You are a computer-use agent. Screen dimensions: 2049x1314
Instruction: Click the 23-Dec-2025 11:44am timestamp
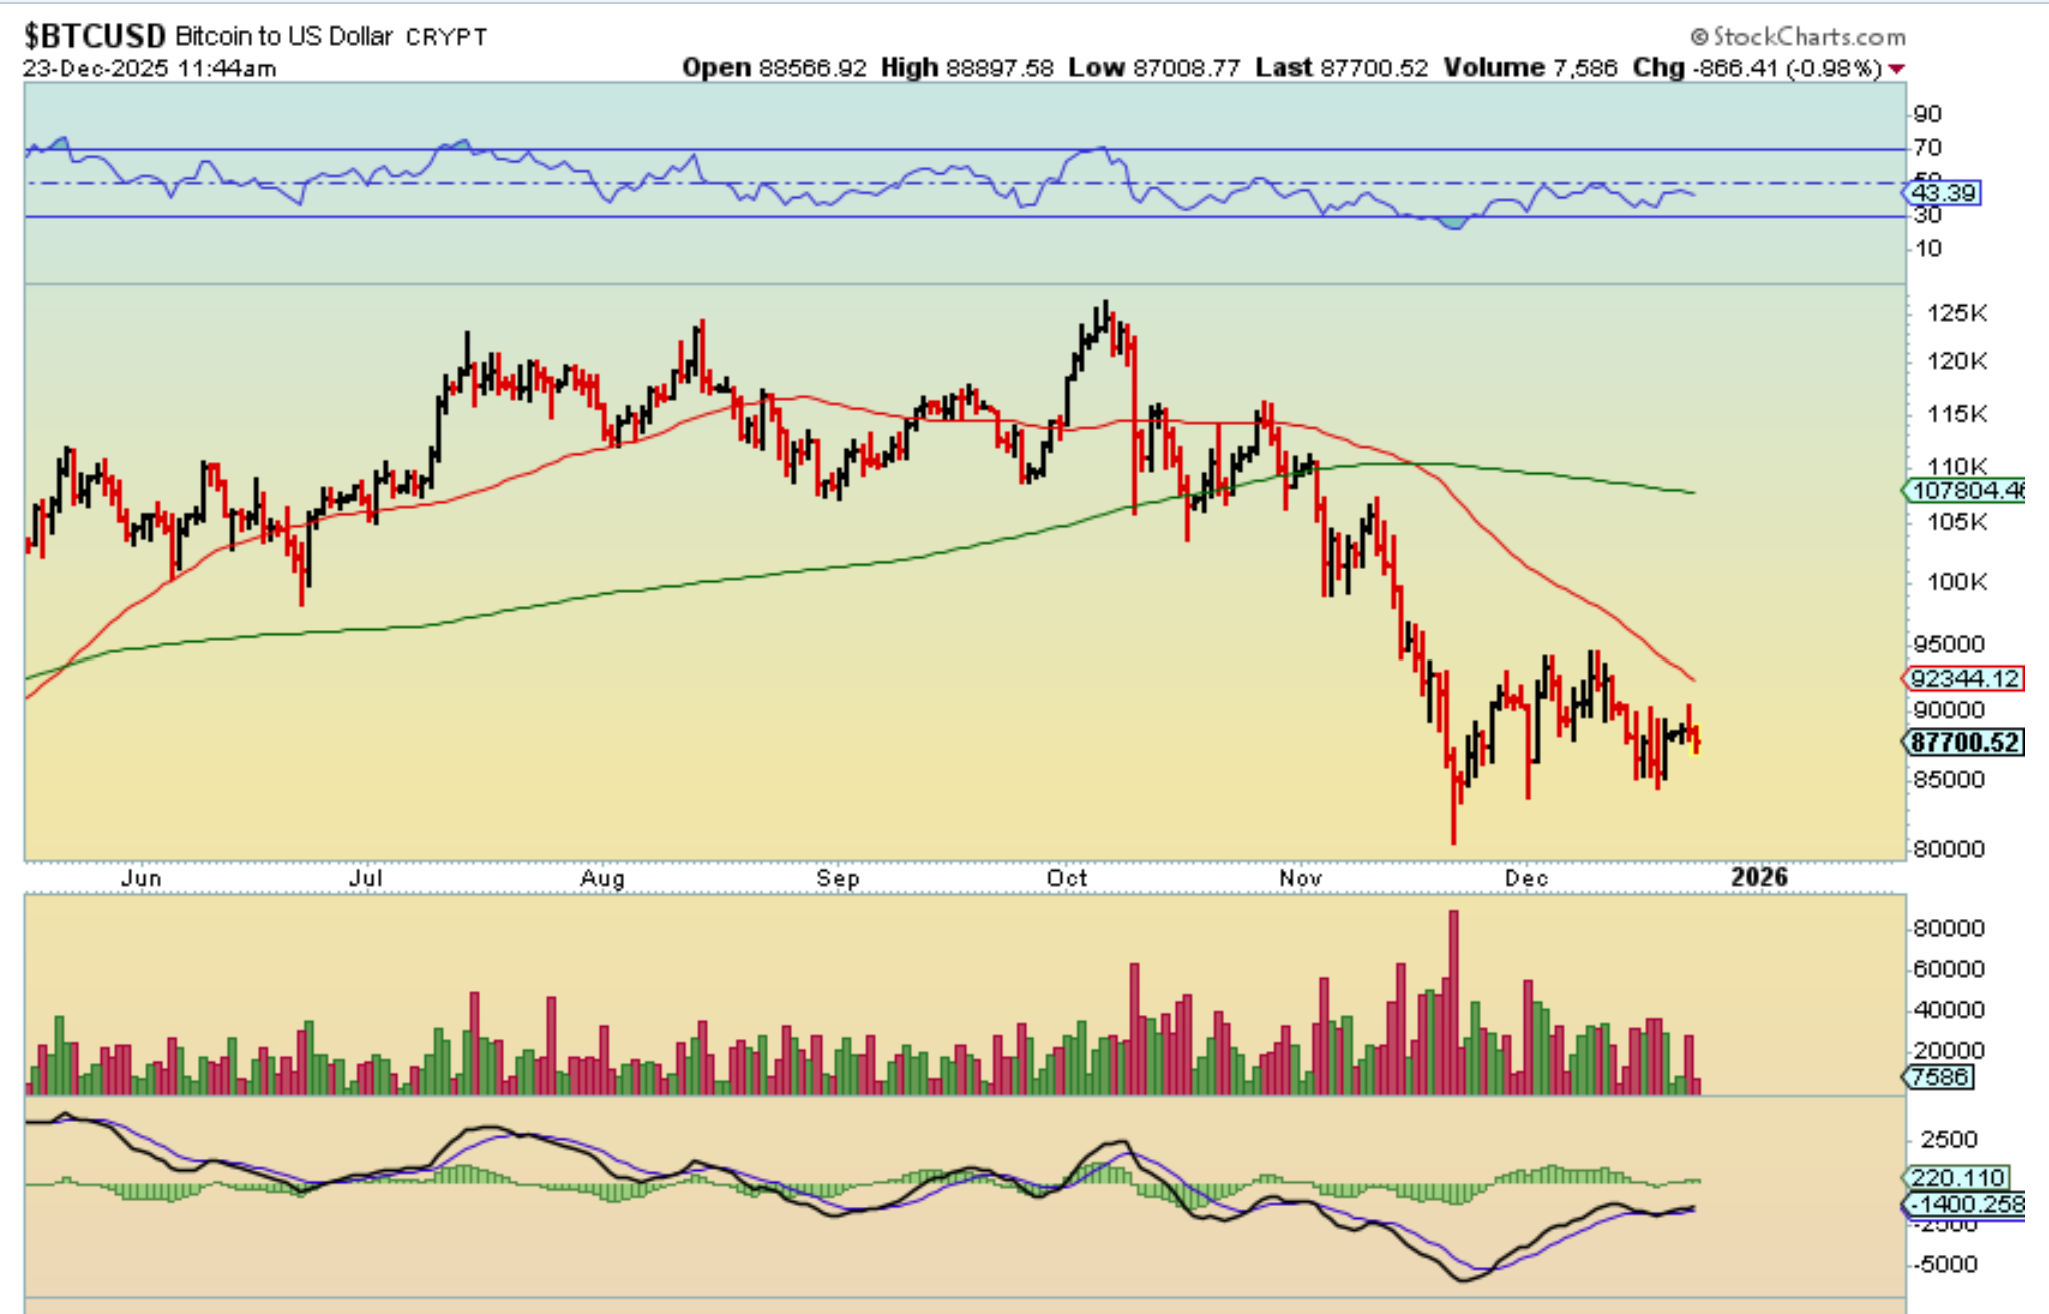pyautogui.click(x=150, y=68)
